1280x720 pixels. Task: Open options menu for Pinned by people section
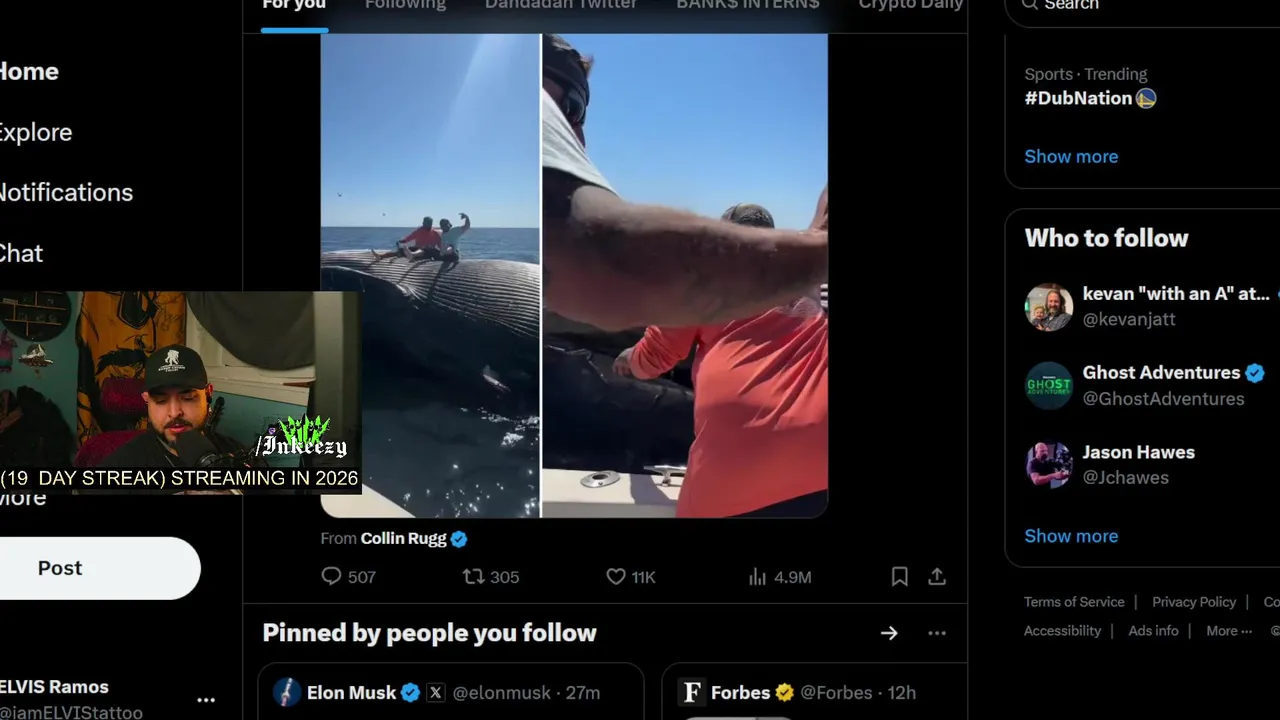937,633
